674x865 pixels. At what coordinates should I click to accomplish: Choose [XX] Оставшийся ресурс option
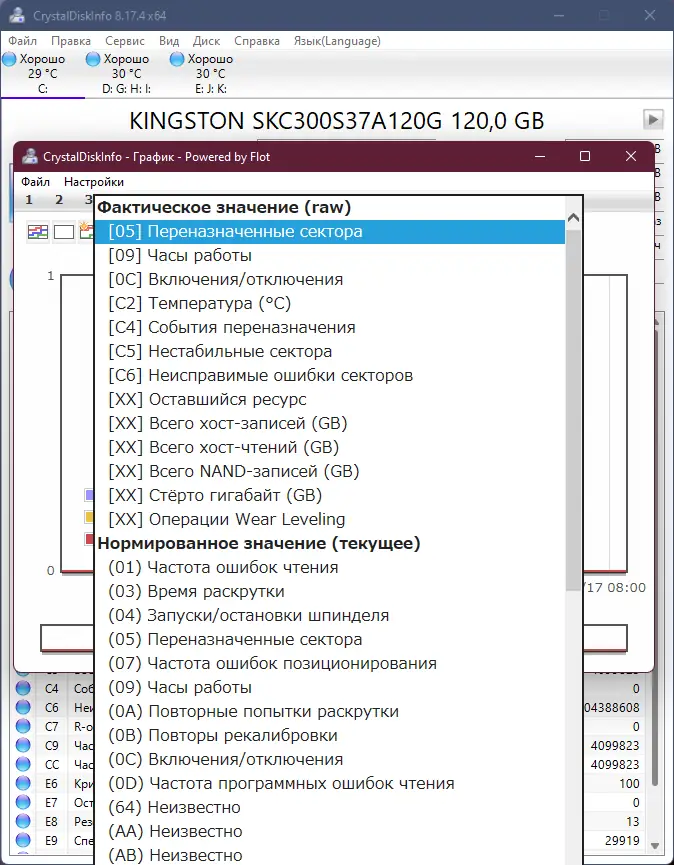pyautogui.click(x=330, y=399)
